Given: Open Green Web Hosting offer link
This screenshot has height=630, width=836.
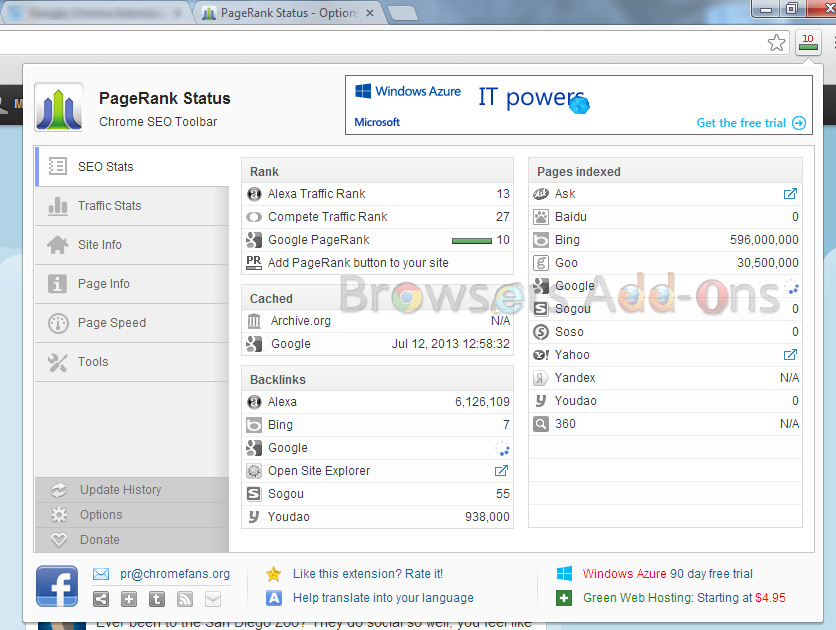Looking at the screenshot, I should click(x=684, y=598).
